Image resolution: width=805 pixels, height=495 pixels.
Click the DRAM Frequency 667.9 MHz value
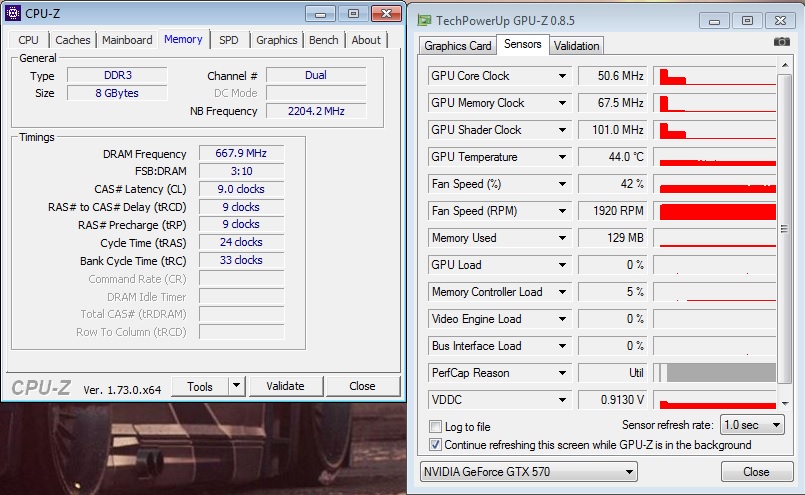click(241, 153)
